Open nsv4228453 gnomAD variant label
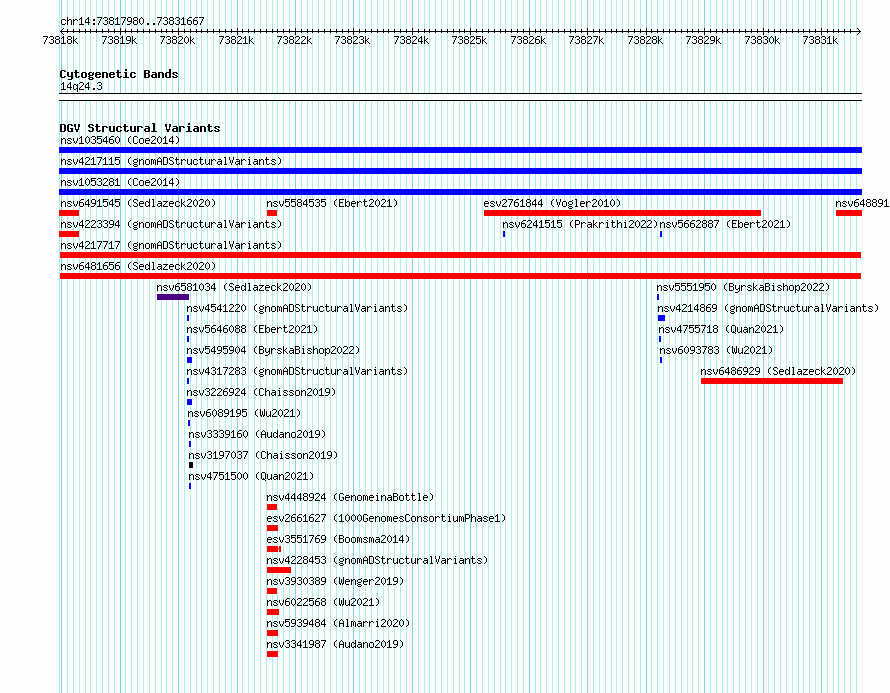 pyautogui.click(x=377, y=560)
